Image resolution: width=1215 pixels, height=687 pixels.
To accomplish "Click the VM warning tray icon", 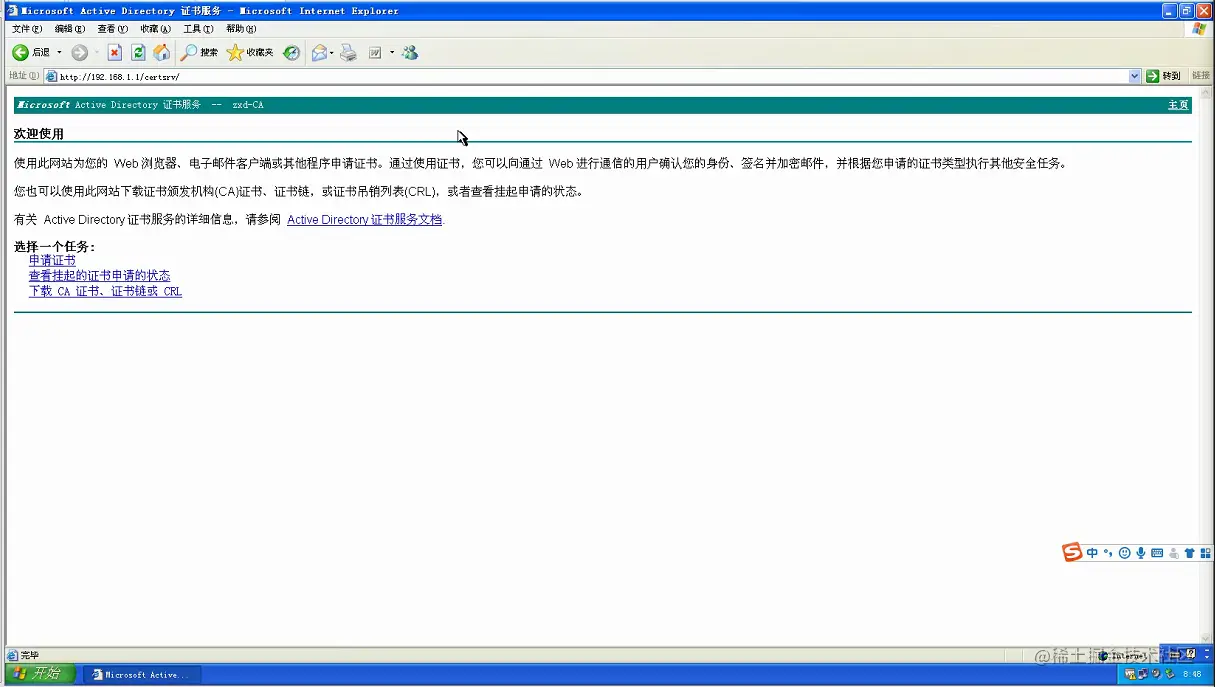I will 1129,675.
